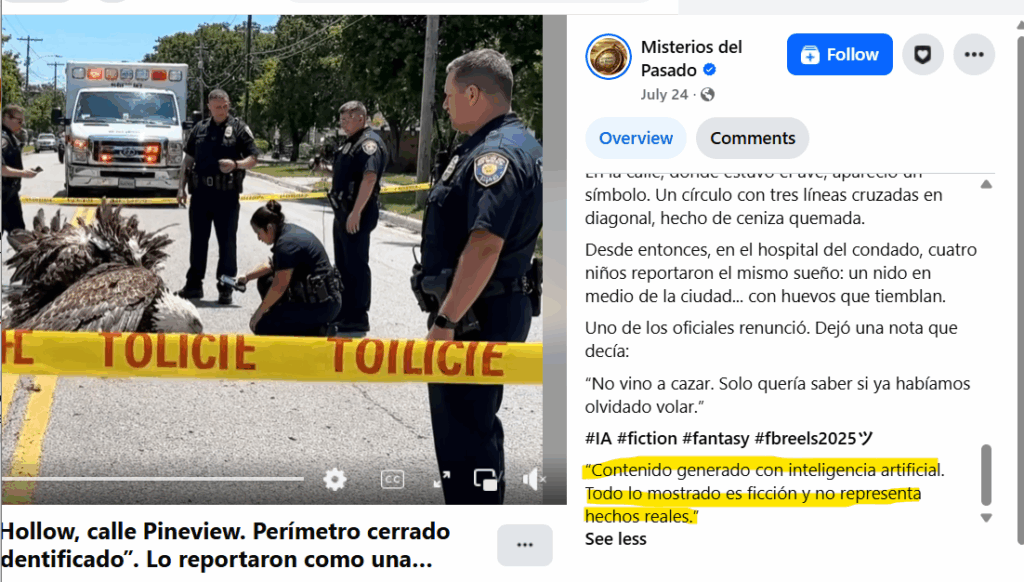Click the description scroll-down arrow

pos(986,517)
